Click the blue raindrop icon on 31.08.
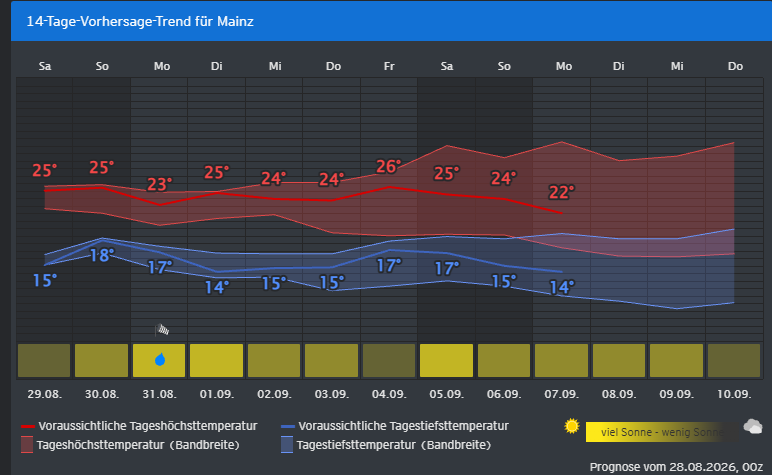The height and width of the screenshot is (475, 772). click(160, 360)
